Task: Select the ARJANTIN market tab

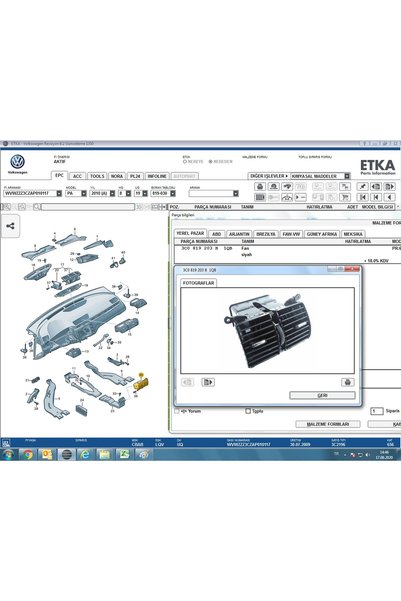Action: [239, 234]
